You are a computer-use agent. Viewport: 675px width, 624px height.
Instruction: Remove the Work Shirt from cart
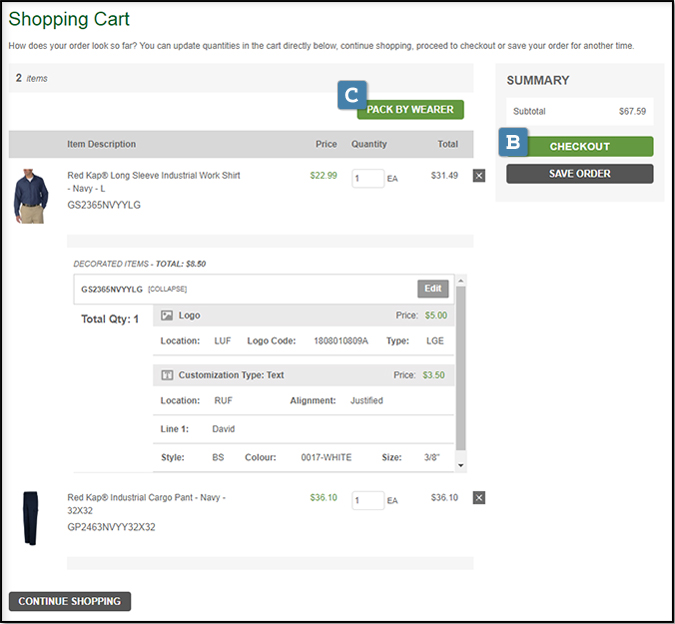pyautogui.click(x=478, y=176)
